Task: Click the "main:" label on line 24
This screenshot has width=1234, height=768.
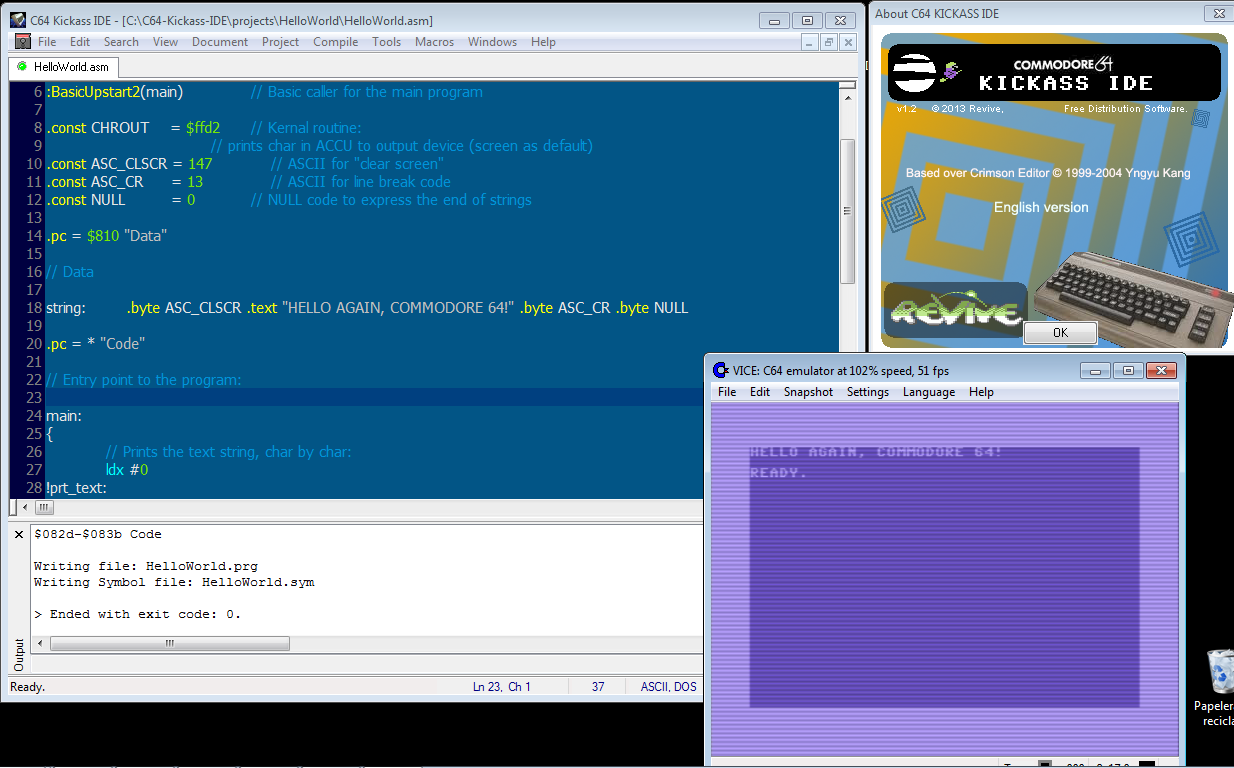Action: coord(64,416)
